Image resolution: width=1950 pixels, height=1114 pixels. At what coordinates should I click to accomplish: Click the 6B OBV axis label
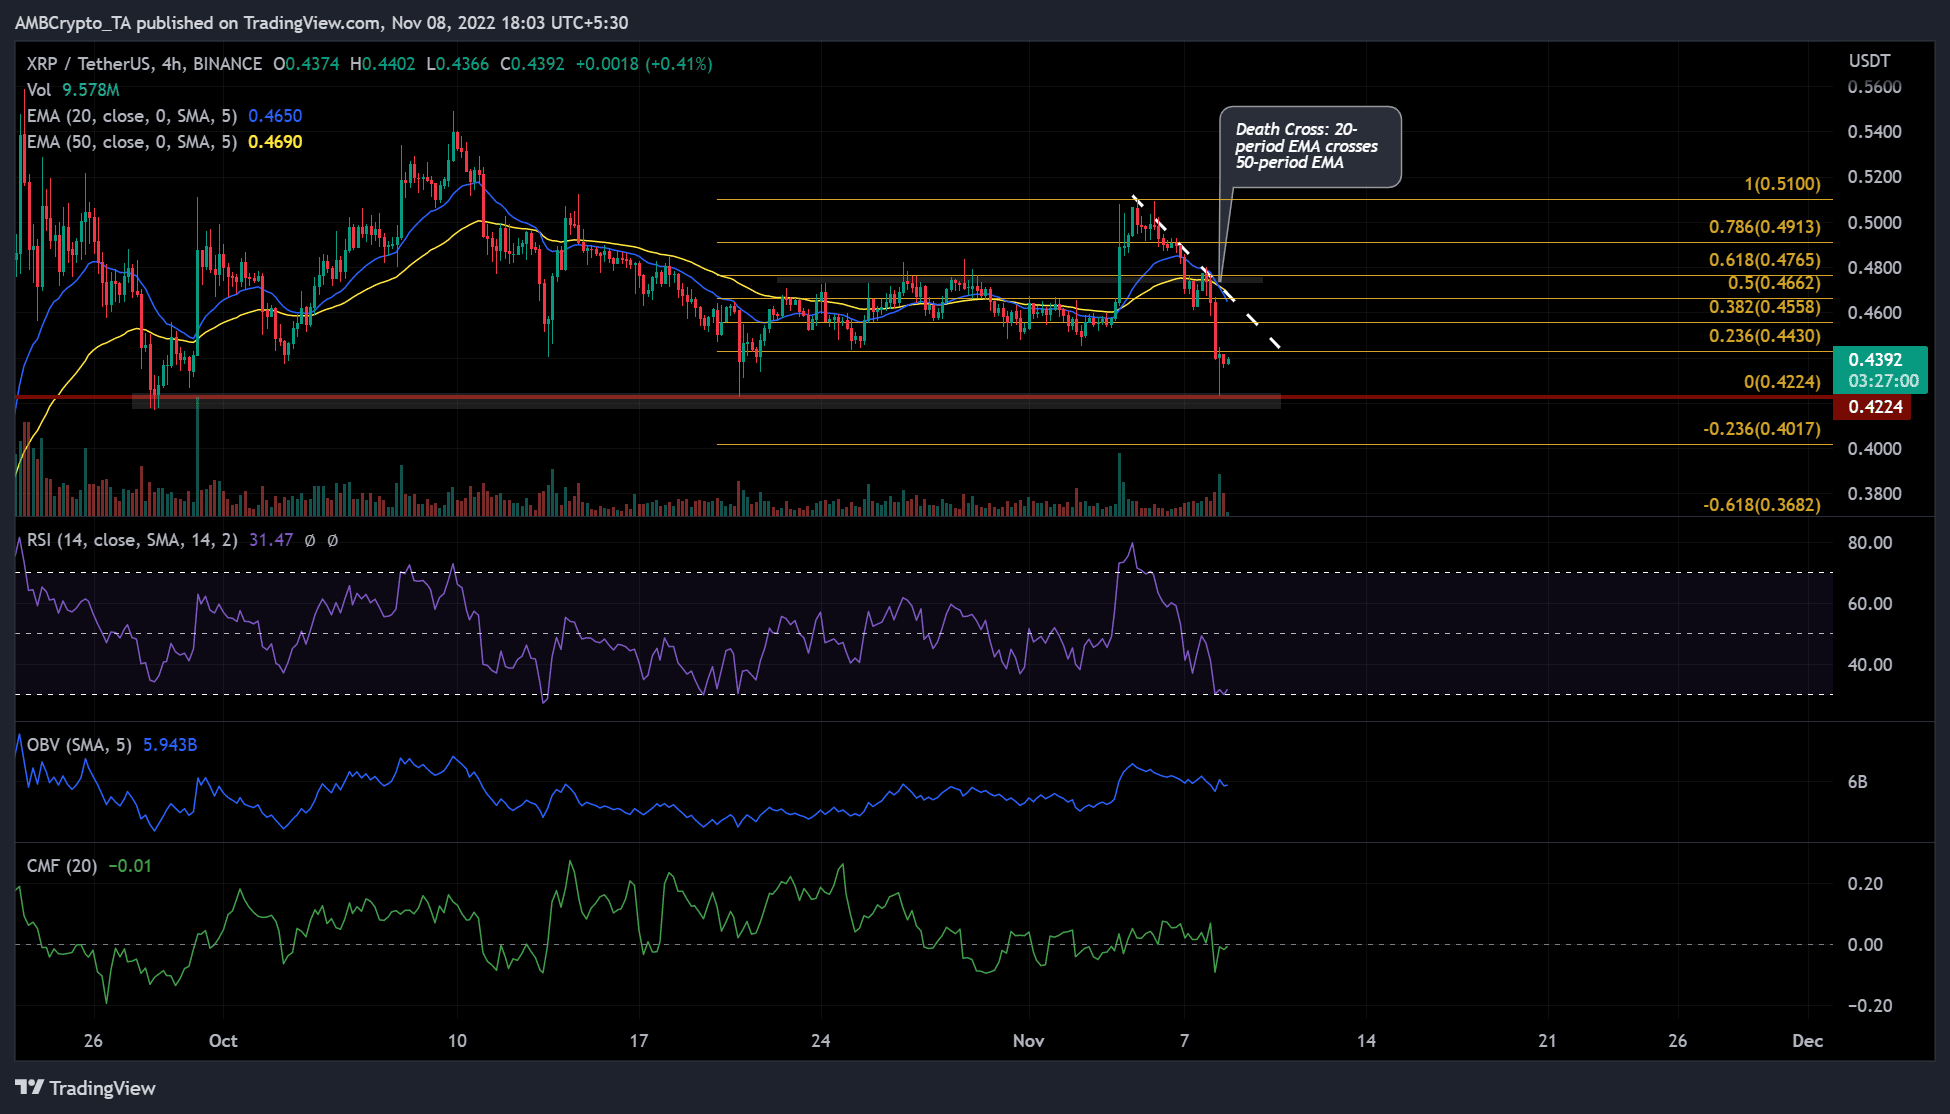[1857, 782]
